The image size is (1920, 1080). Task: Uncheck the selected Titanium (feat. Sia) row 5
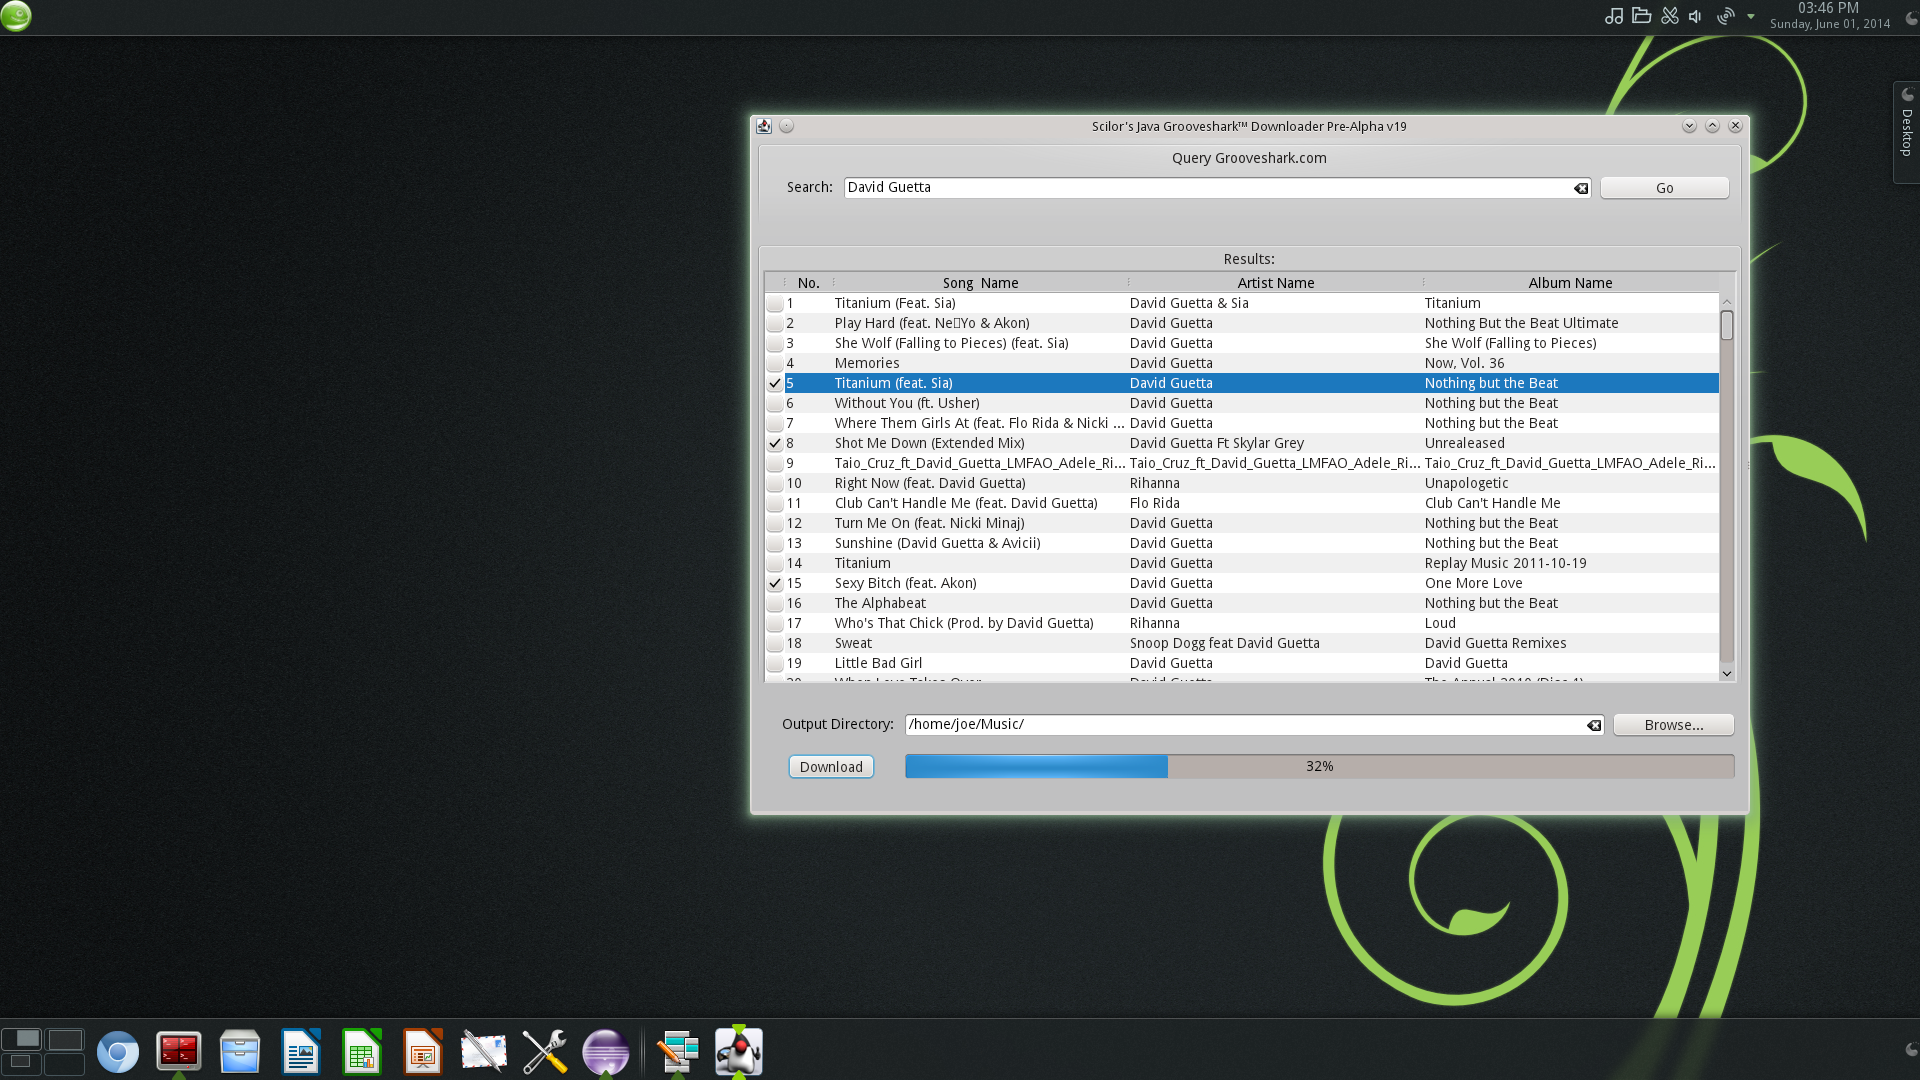point(775,383)
